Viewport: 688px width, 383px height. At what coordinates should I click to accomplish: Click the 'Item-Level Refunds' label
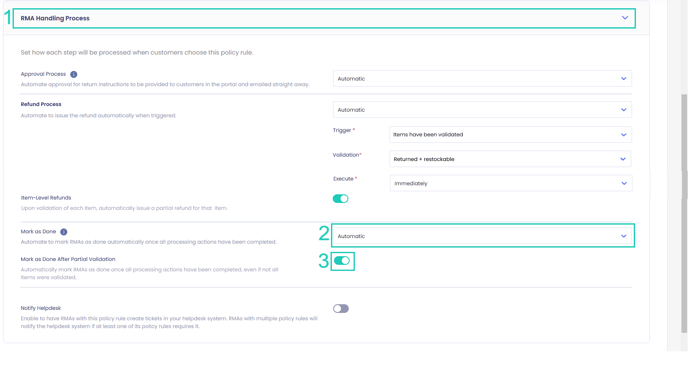click(x=46, y=197)
